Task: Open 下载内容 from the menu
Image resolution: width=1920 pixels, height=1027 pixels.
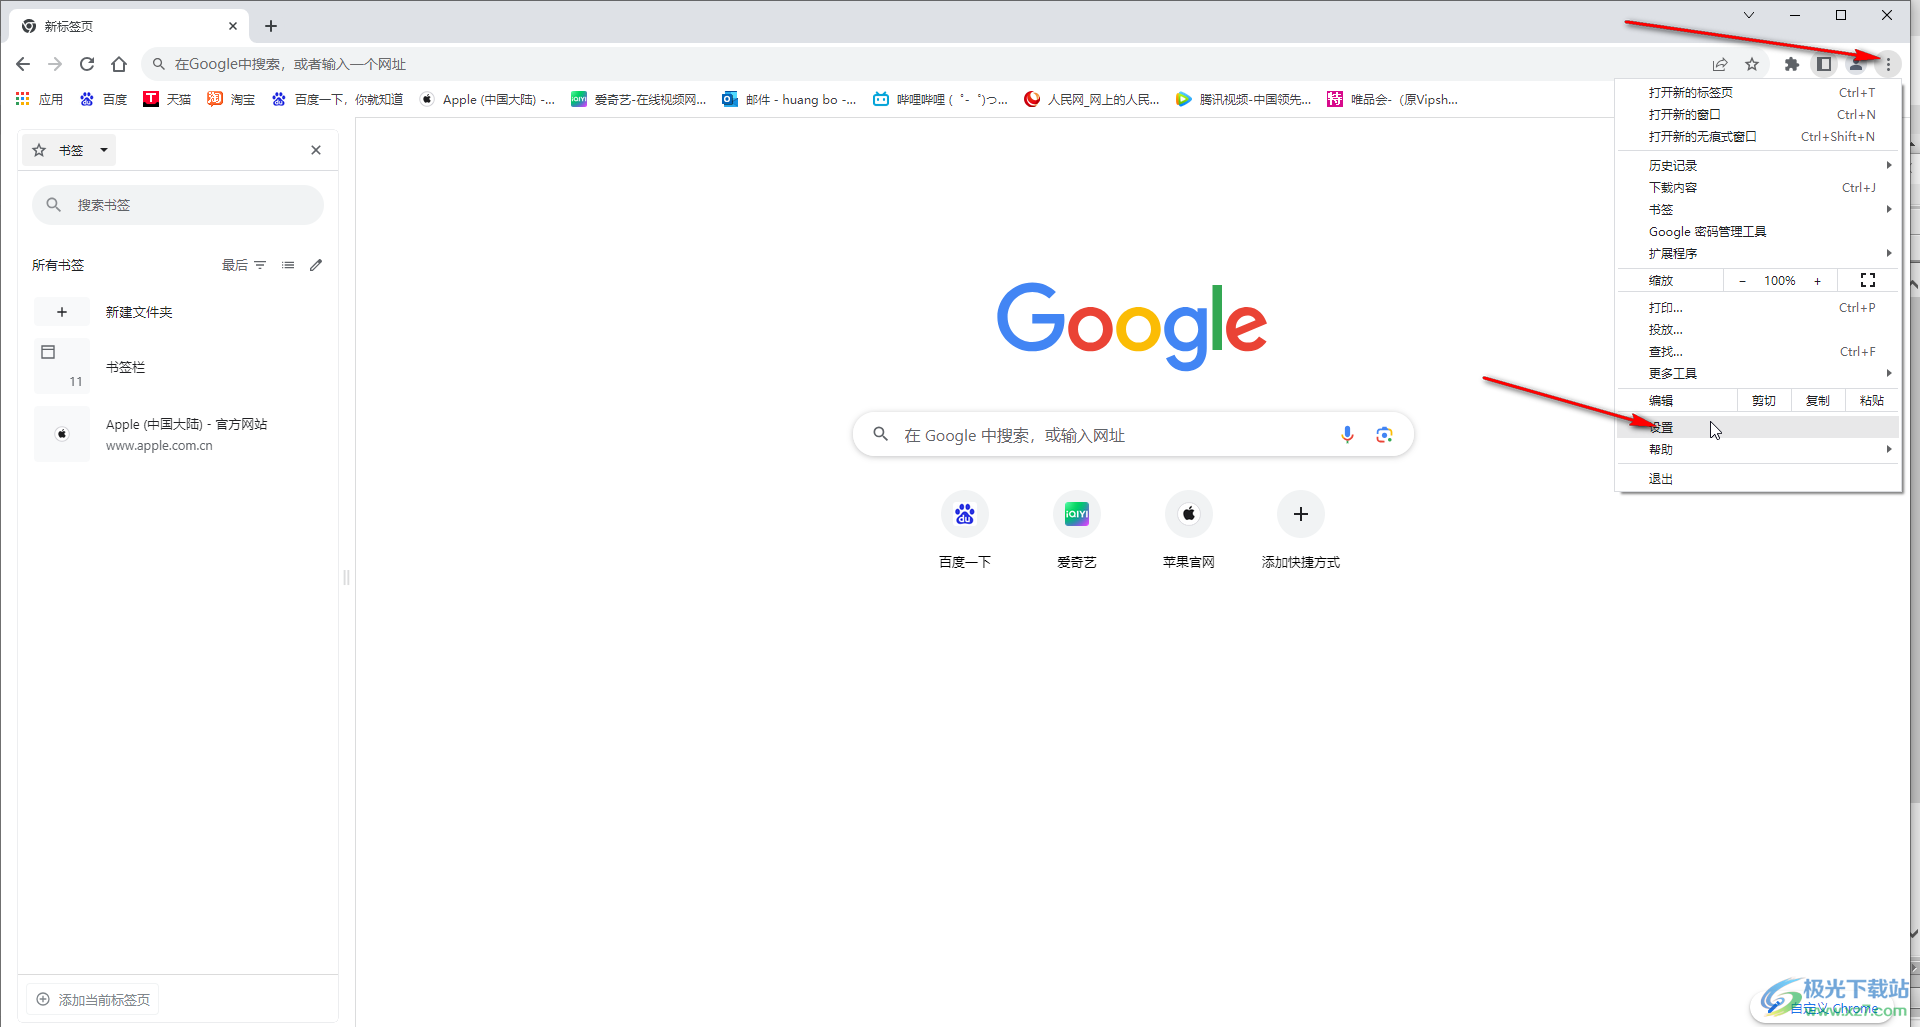Action: (x=1759, y=187)
